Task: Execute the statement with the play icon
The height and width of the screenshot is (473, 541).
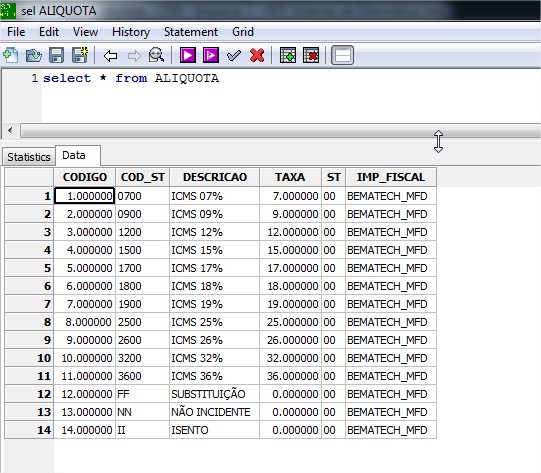Action: pos(188,55)
